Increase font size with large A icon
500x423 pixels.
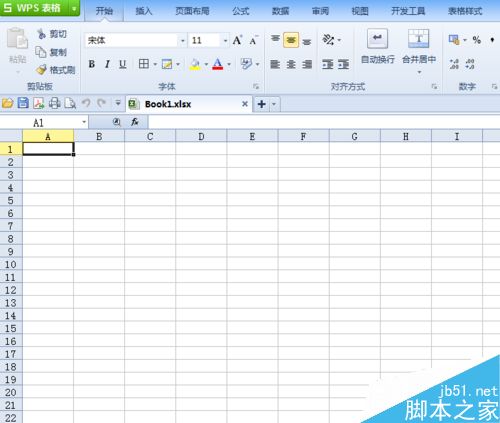(x=237, y=40)
